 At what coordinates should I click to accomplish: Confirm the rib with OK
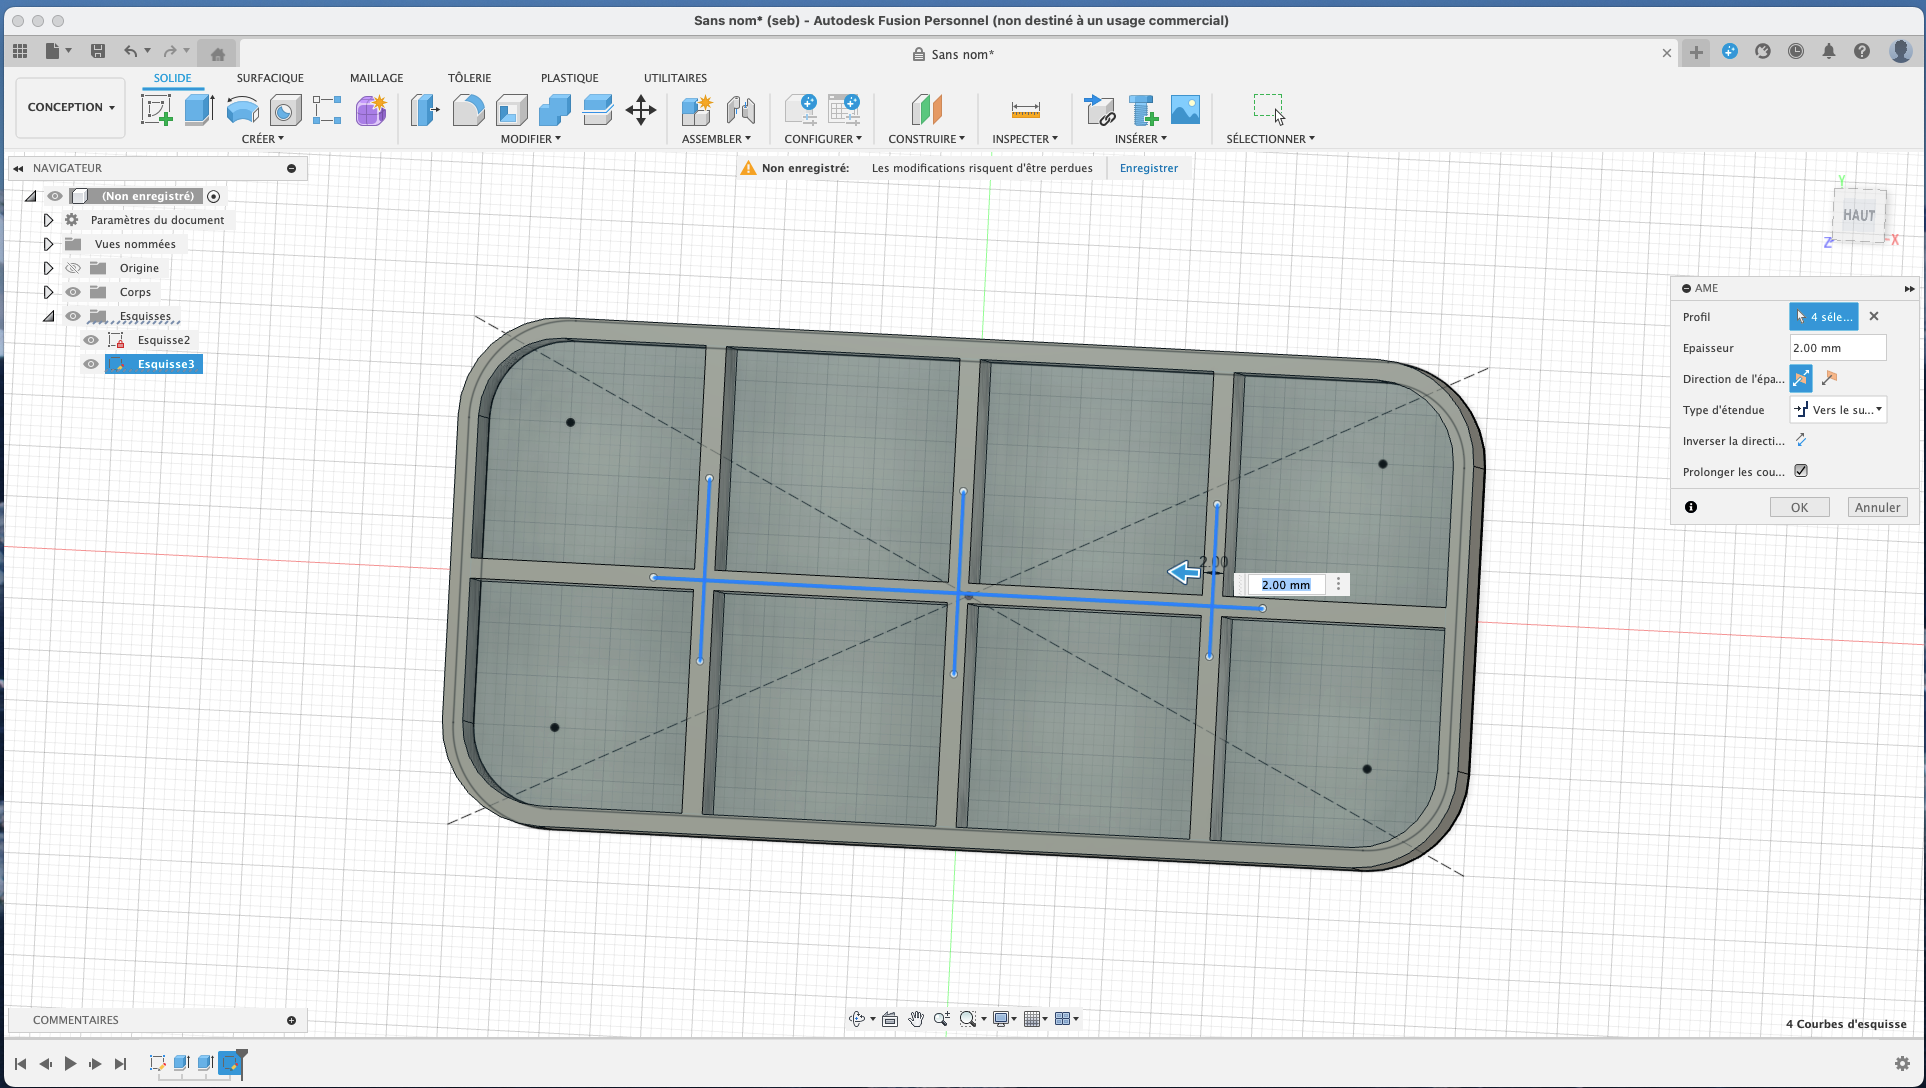pyautogui.click(x=1799, y=507)
